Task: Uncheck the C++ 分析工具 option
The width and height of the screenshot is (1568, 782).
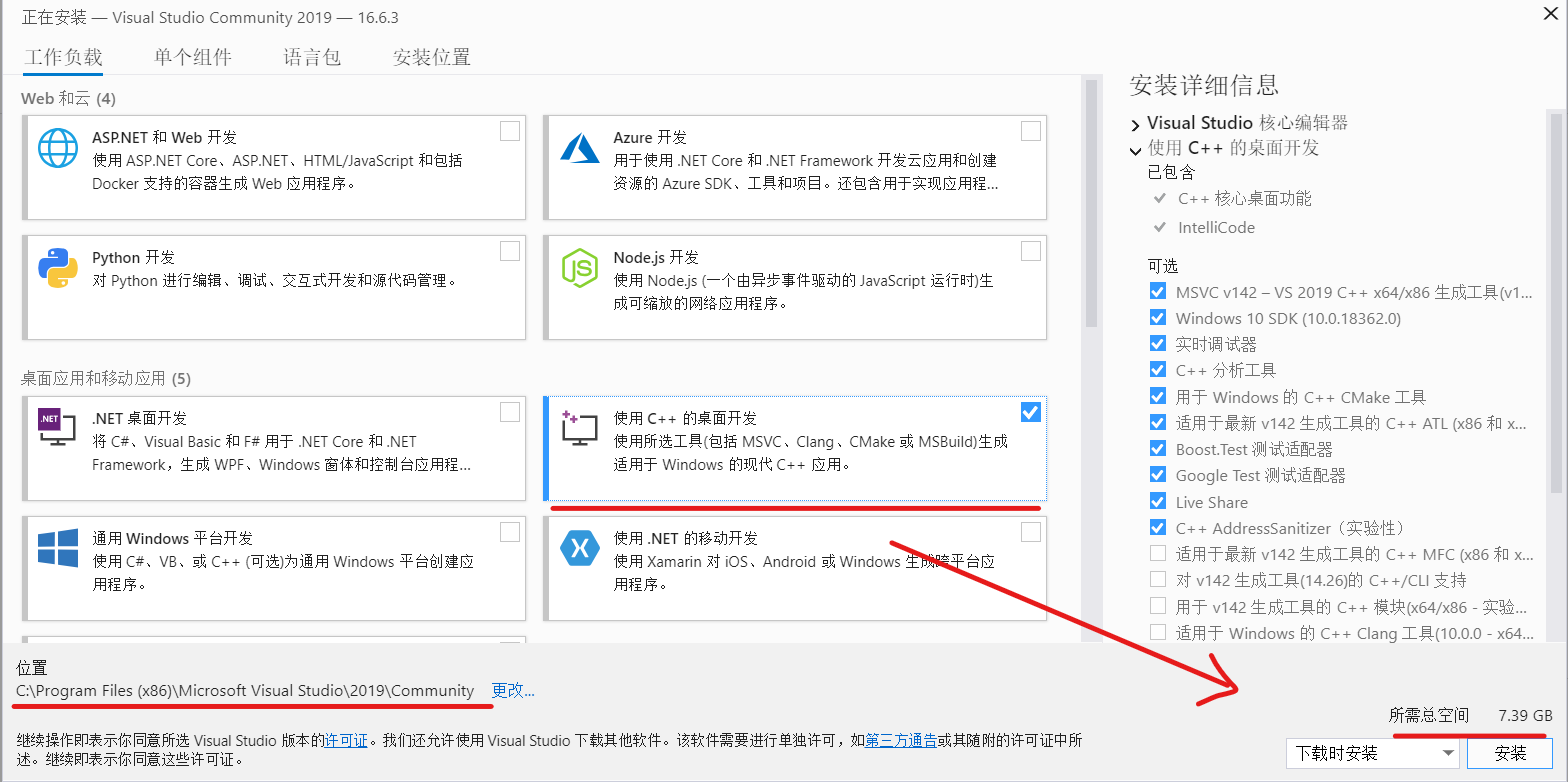Action: pos(1158,370)
